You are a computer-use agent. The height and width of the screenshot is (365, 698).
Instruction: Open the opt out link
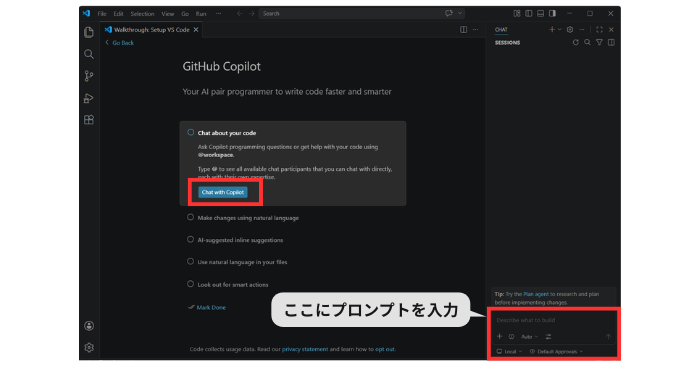pyautogui.click(x=385, y=349)
